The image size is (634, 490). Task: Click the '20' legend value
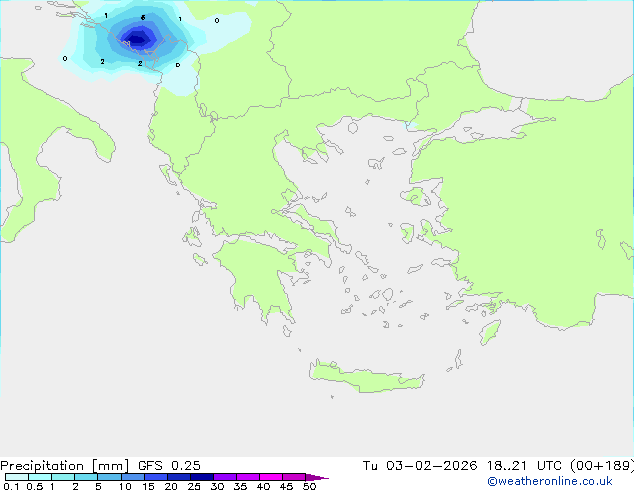pos(171,486)
